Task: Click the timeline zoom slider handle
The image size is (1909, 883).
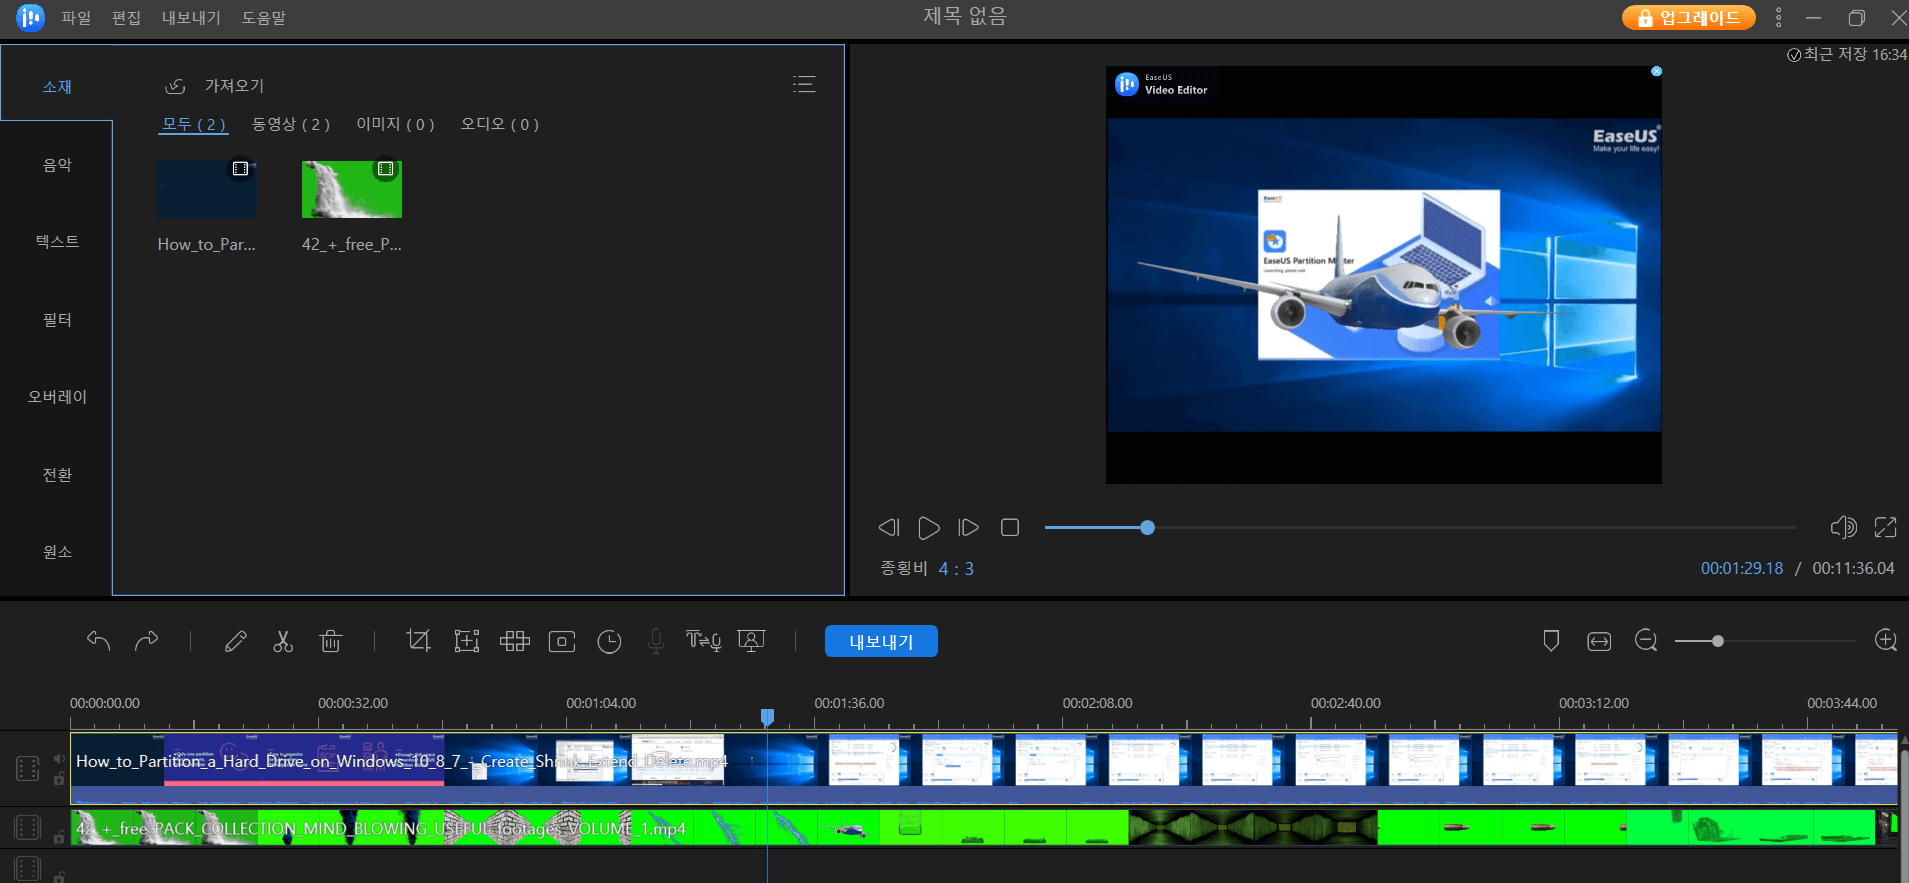Action: [x=1718, y=641]
